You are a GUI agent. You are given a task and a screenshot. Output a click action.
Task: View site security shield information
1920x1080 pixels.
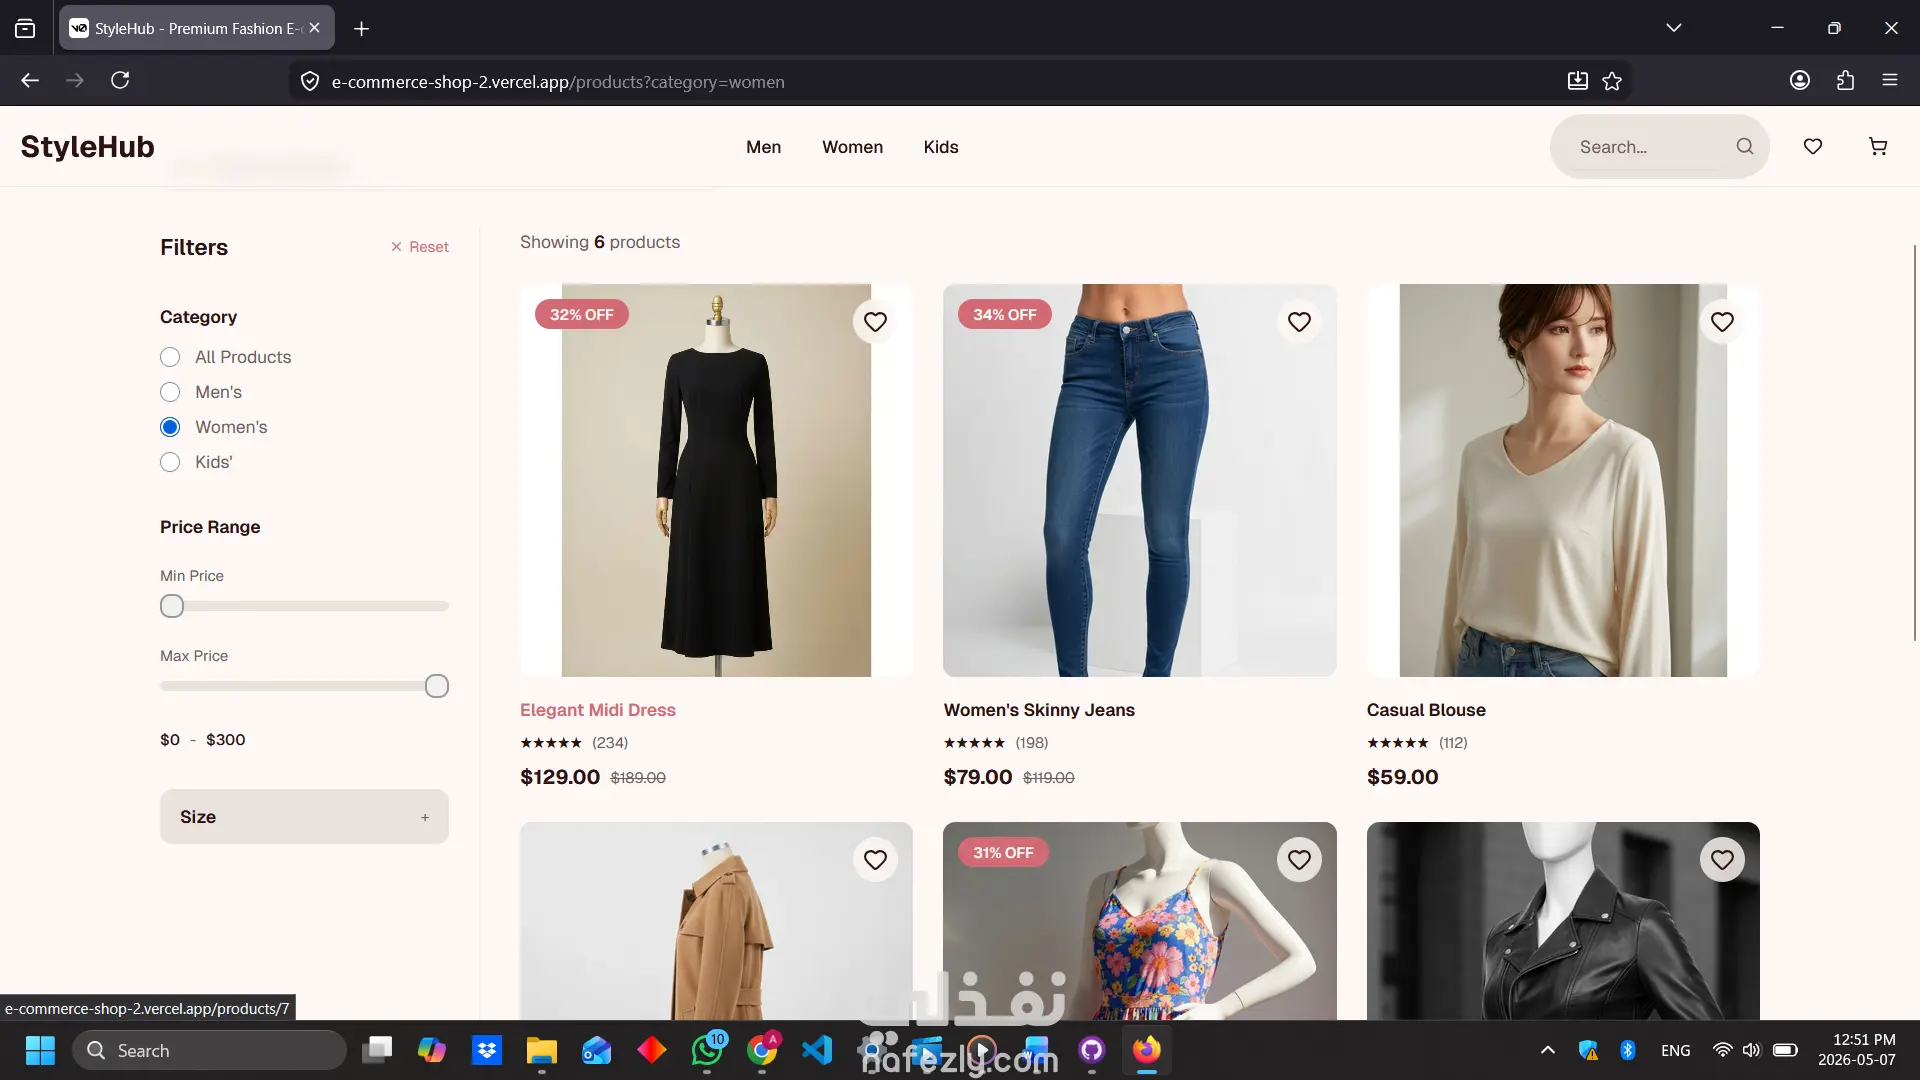pos(310,81)
